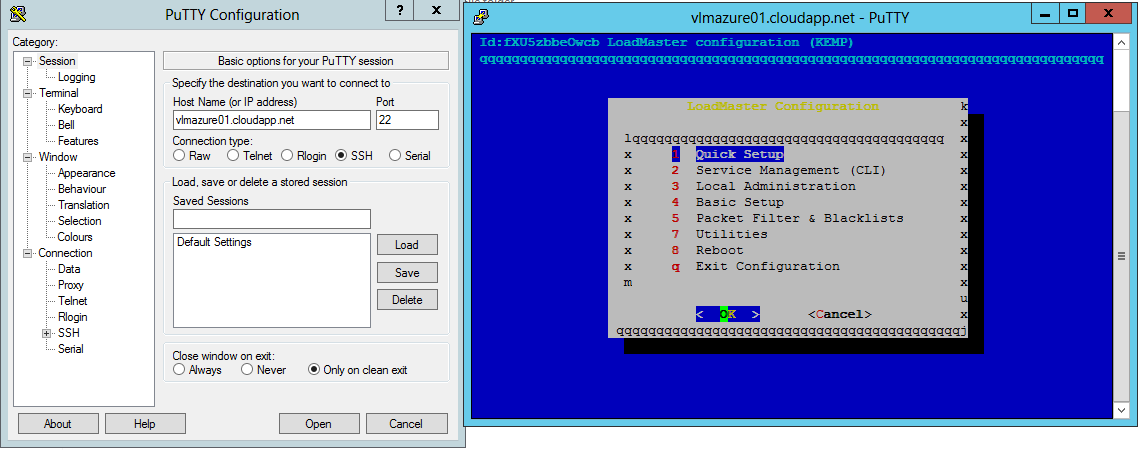Open the Data settings category
Screen dimensions: 1140x450
click(x=69, y=269)
